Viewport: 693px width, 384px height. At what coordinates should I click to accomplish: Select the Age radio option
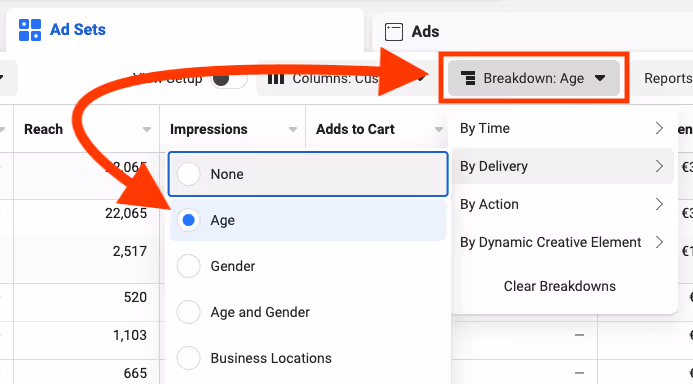(308, 220)
